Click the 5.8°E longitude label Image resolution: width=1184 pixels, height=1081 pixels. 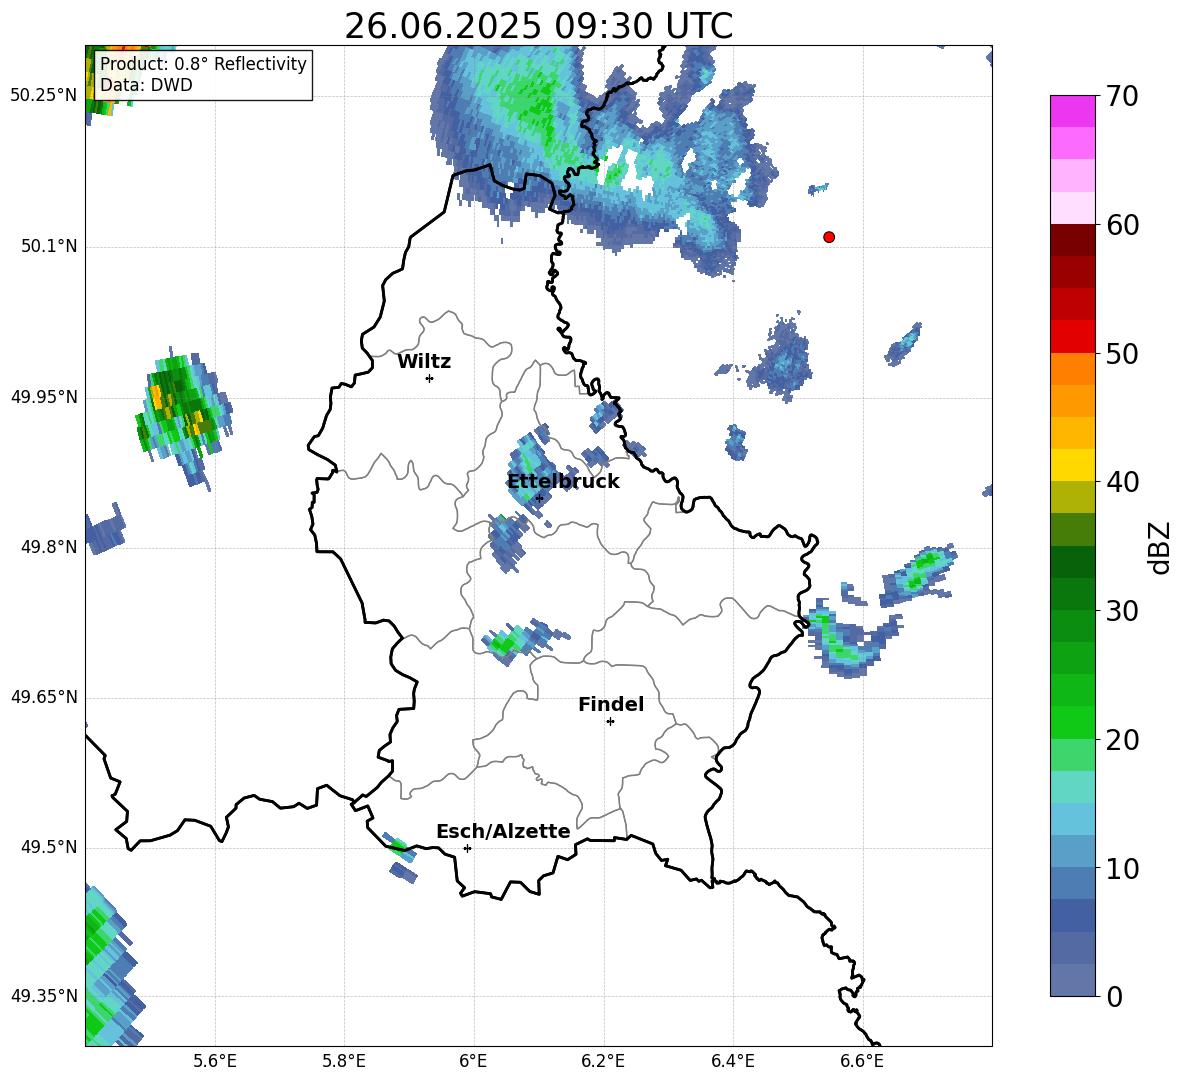344,1061
